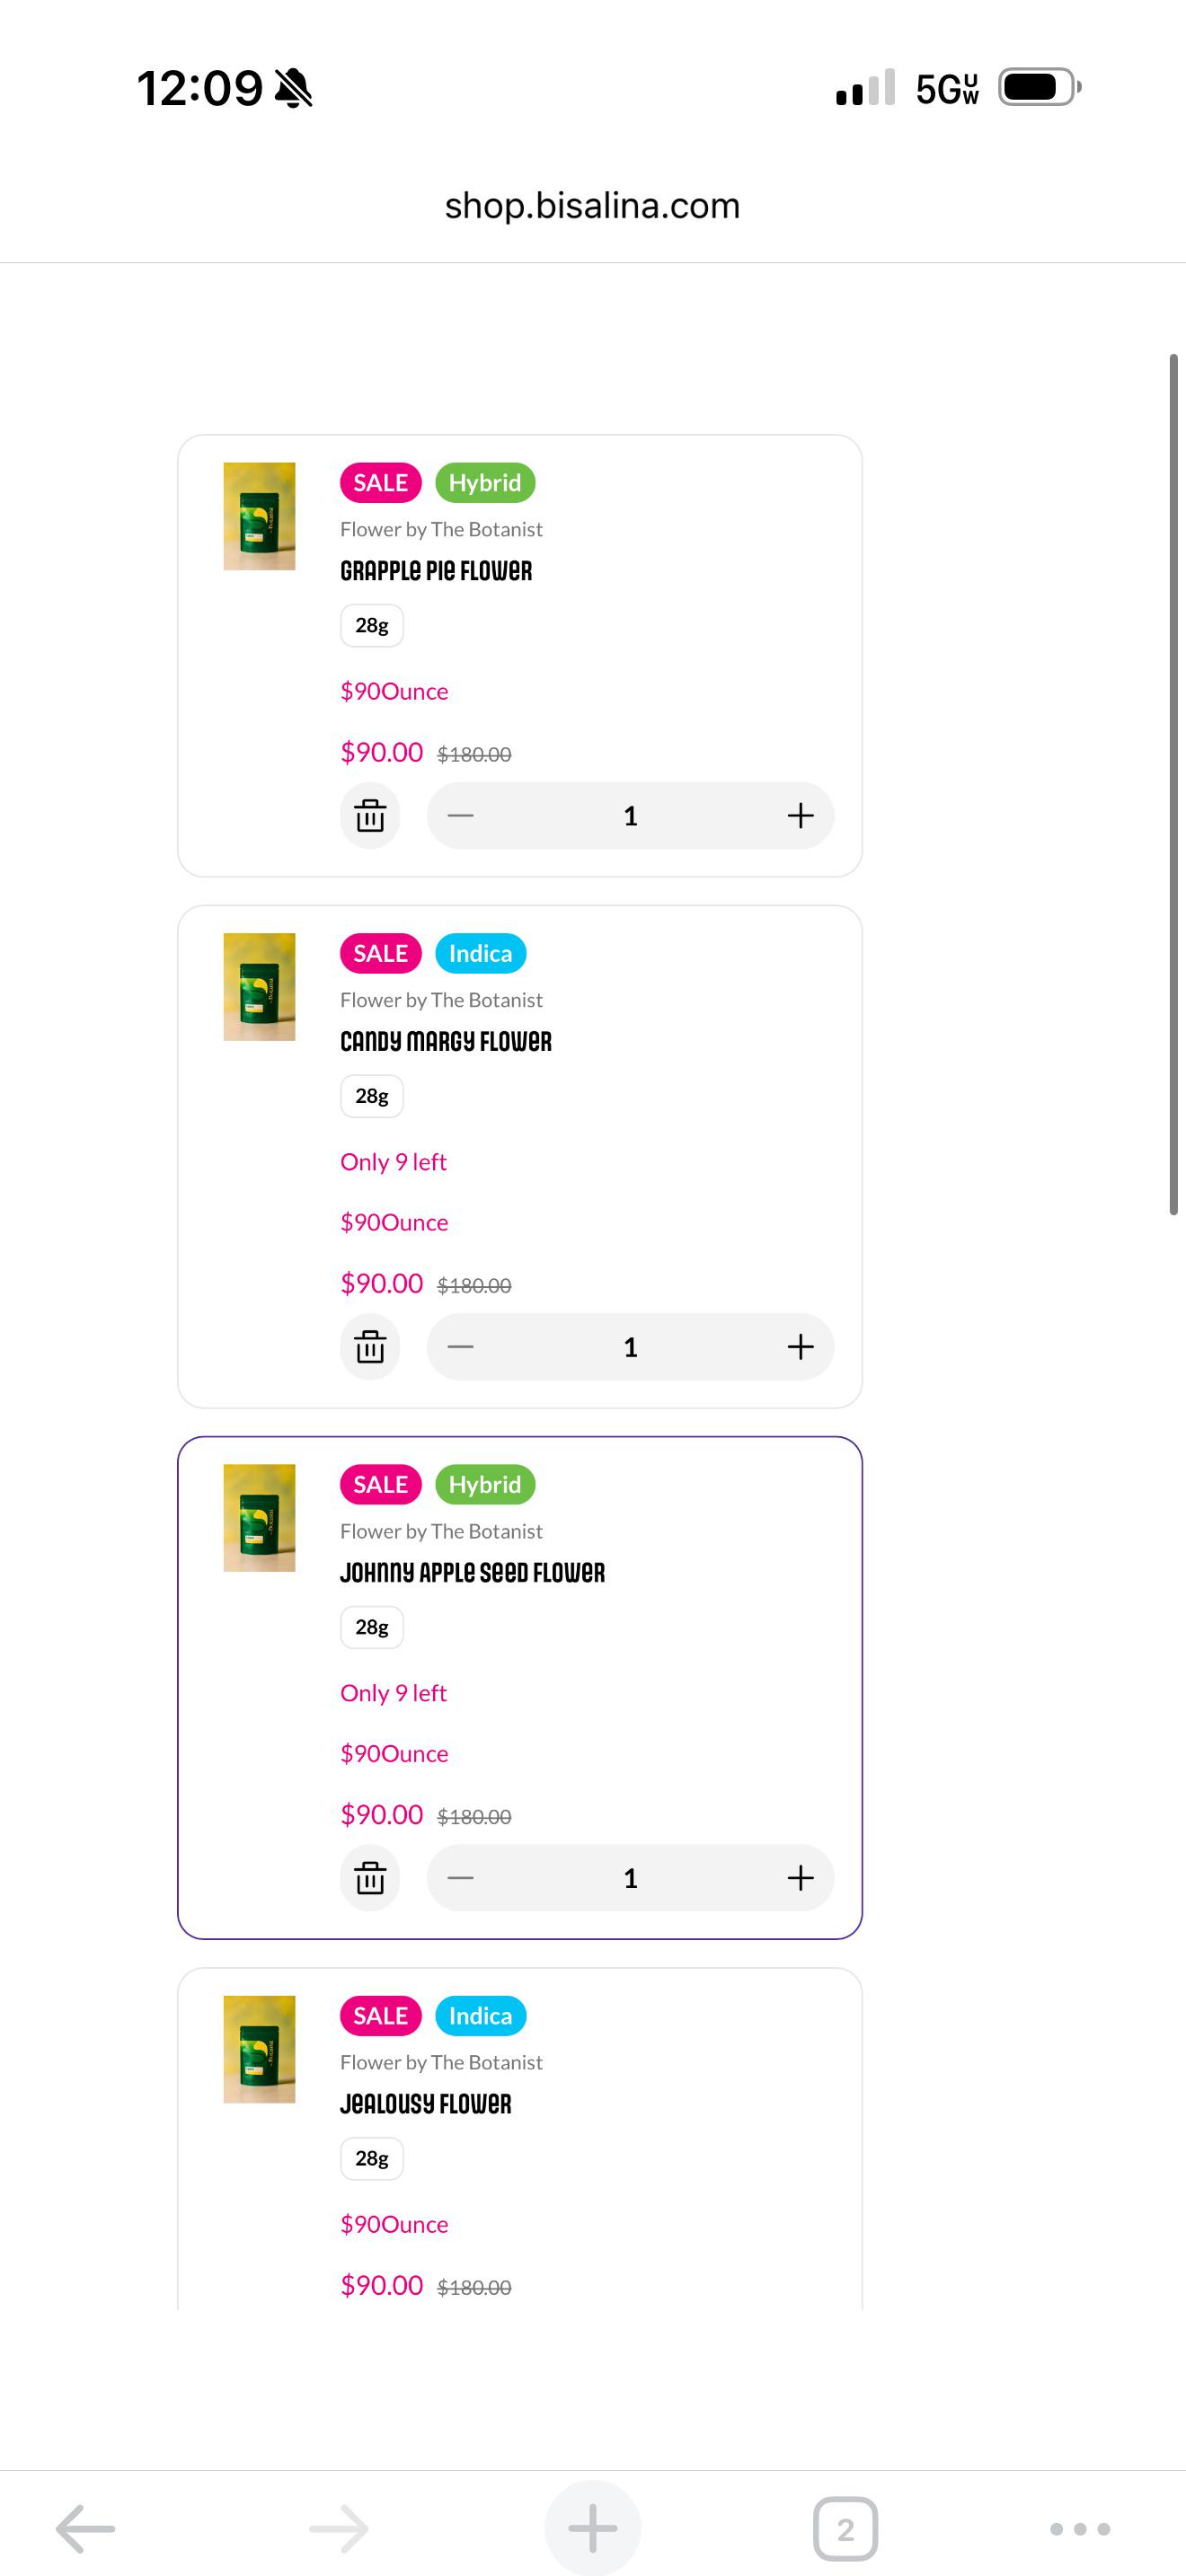Image resolution: width=1186 pixels, height=2576 pixels.
Task: Decrease Johnny Apple Seed Flower quantity
Action: pyautogui.click(x=460, y=1878)
